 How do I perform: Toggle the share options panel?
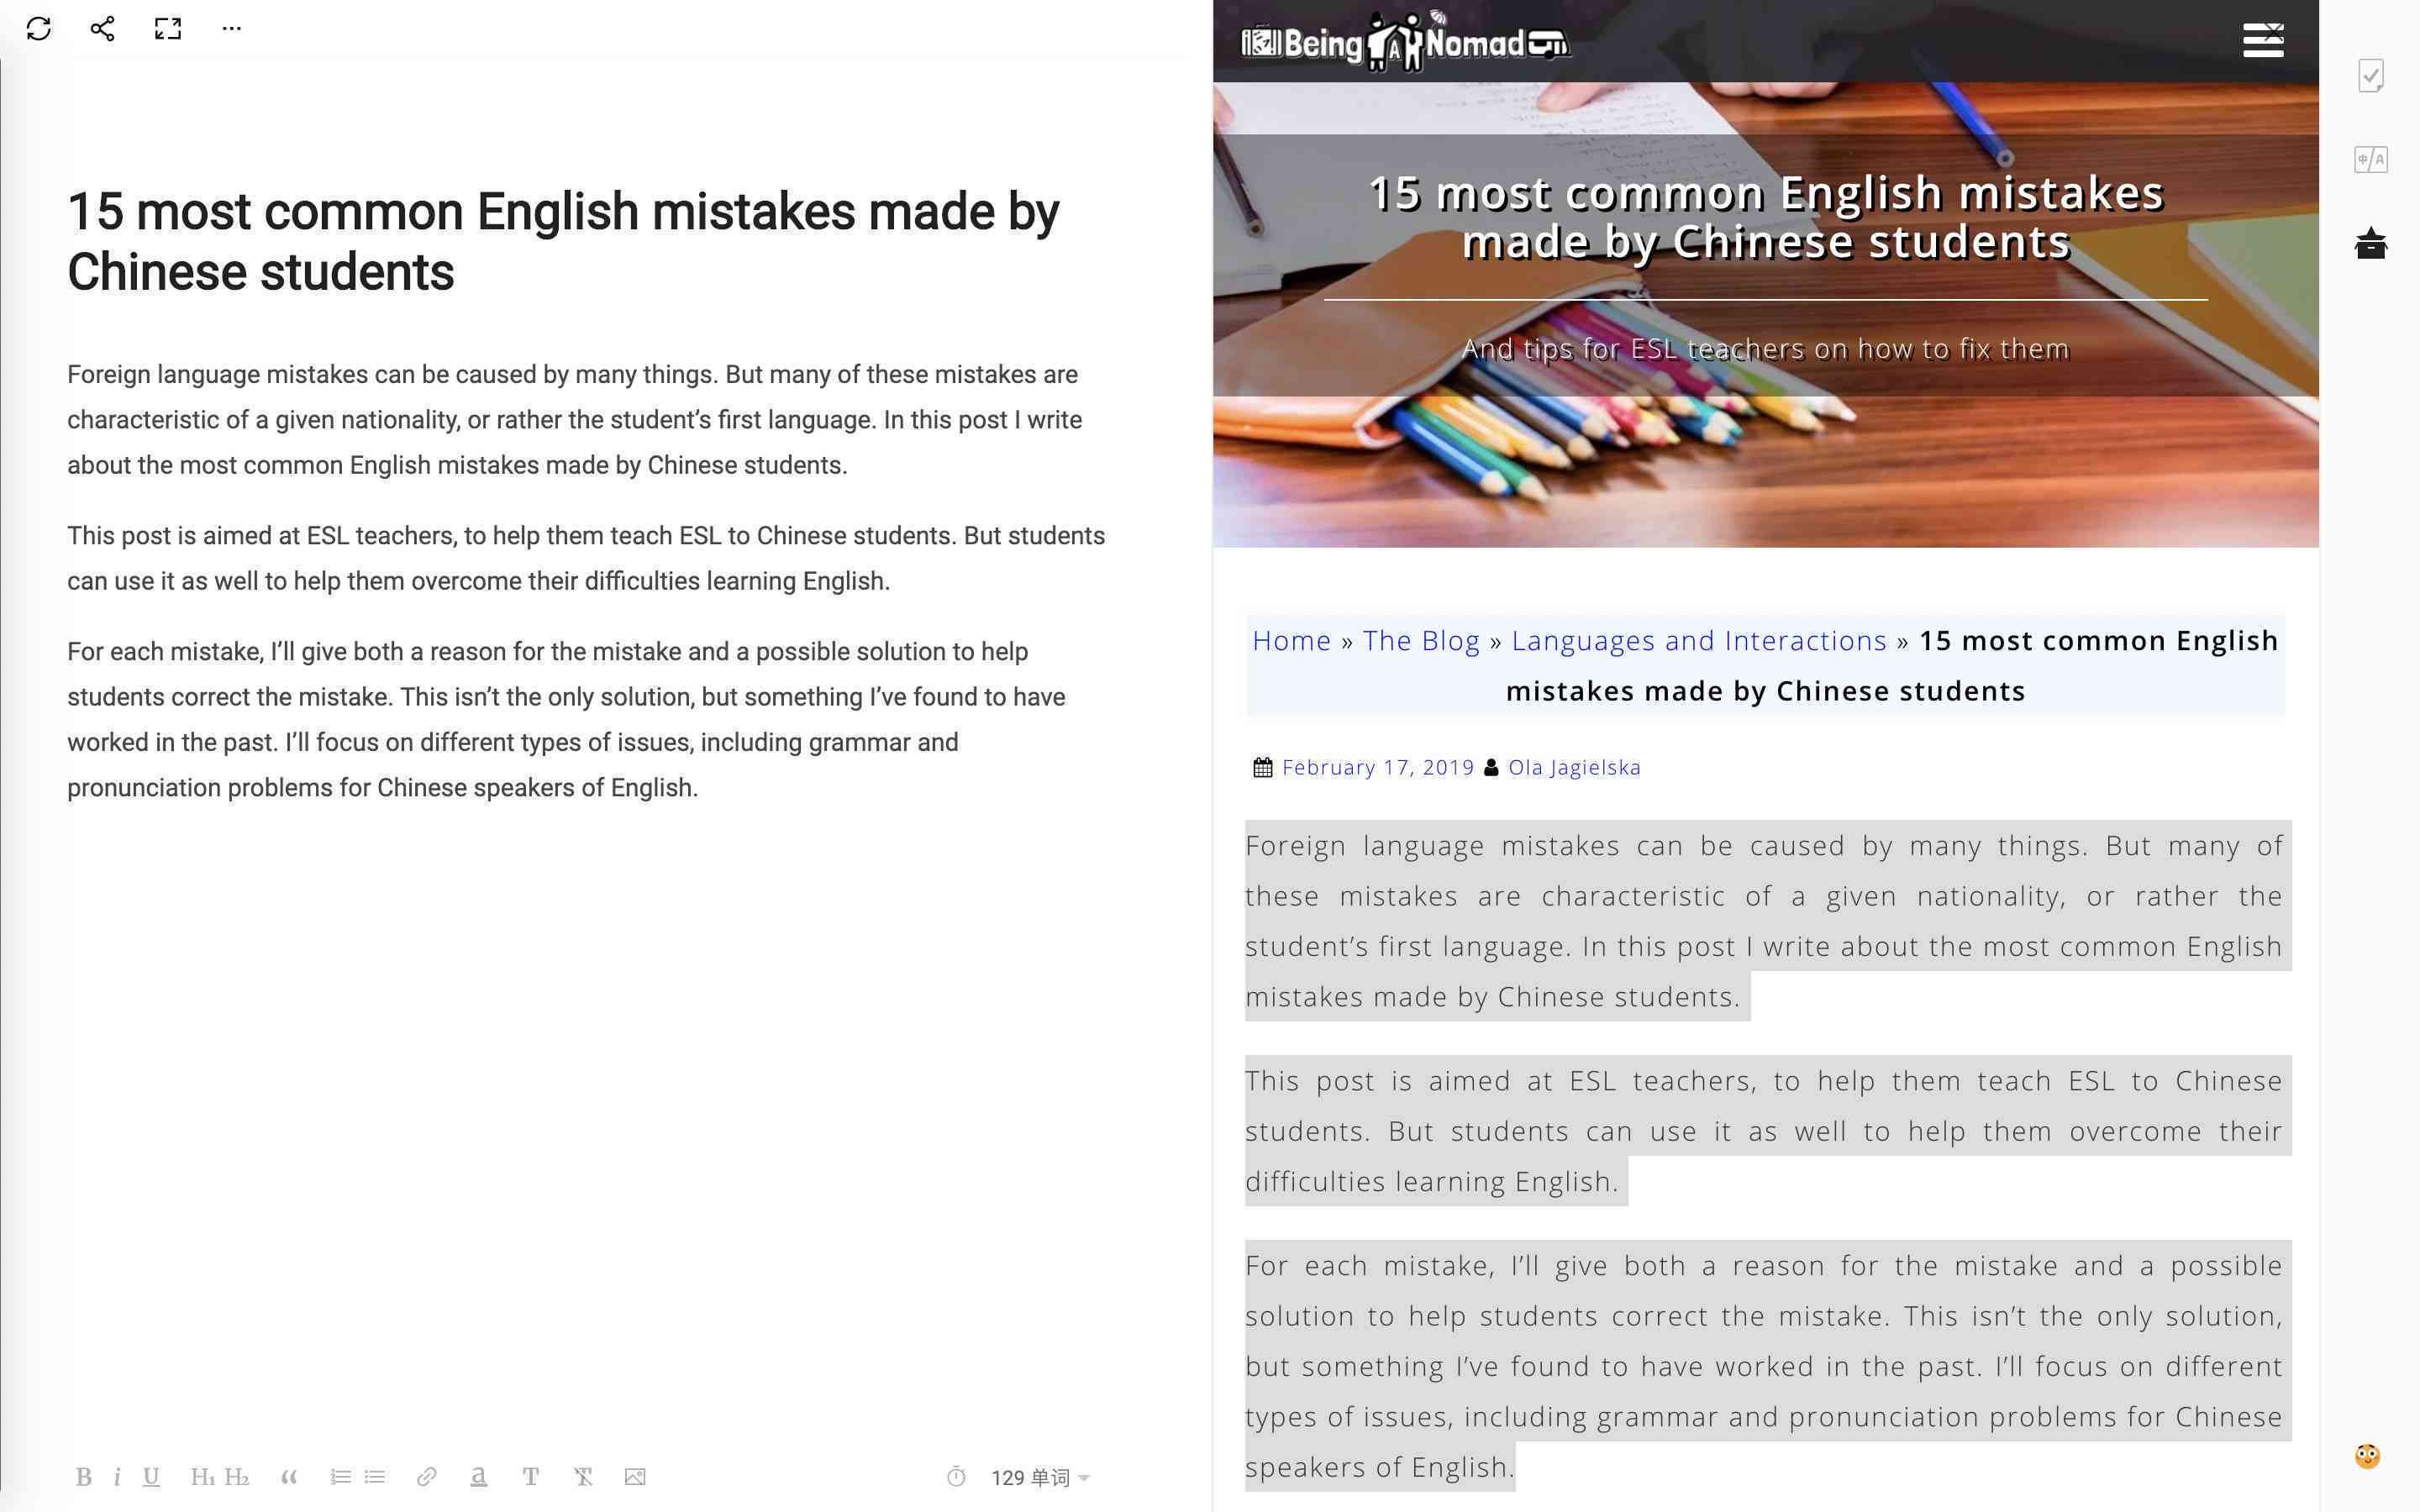pyautogui.click(x=99, y=28)
